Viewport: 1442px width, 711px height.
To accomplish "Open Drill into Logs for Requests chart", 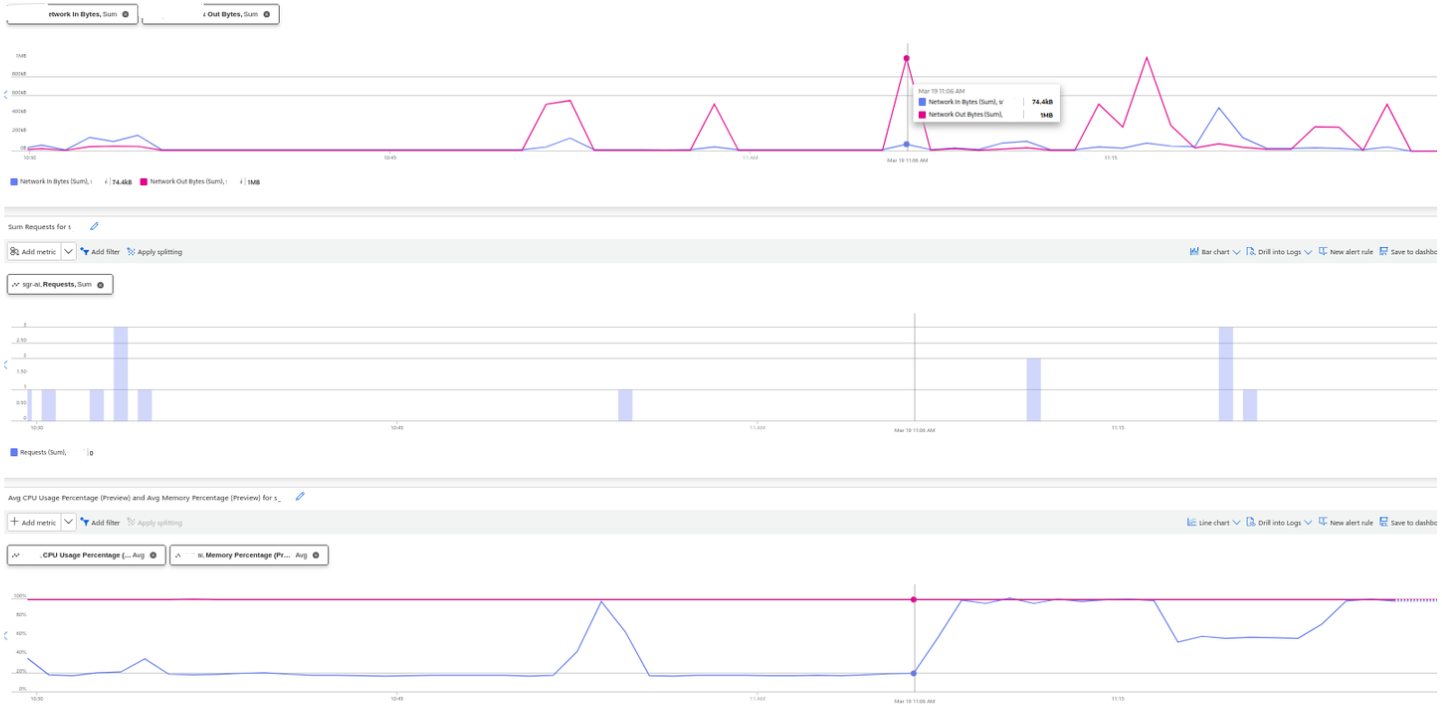I will coord(1277,251).
